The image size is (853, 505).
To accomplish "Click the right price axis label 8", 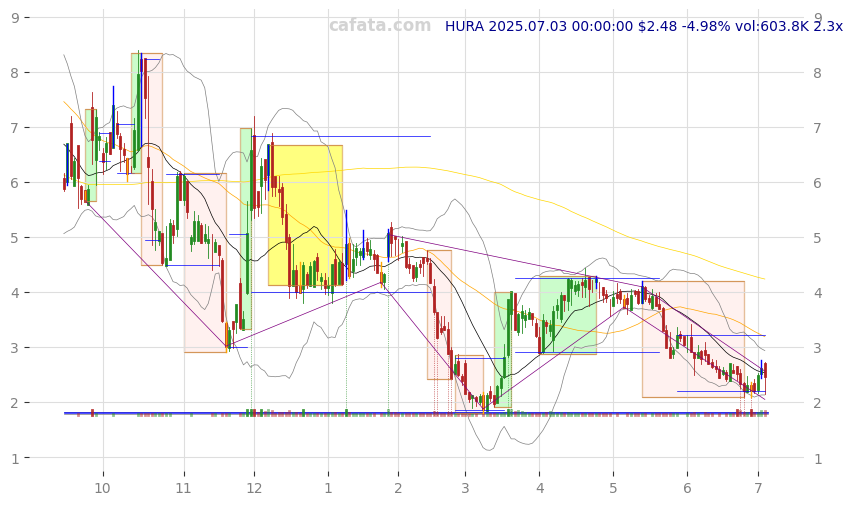I will pyautogui.click(x=817, y=73).
